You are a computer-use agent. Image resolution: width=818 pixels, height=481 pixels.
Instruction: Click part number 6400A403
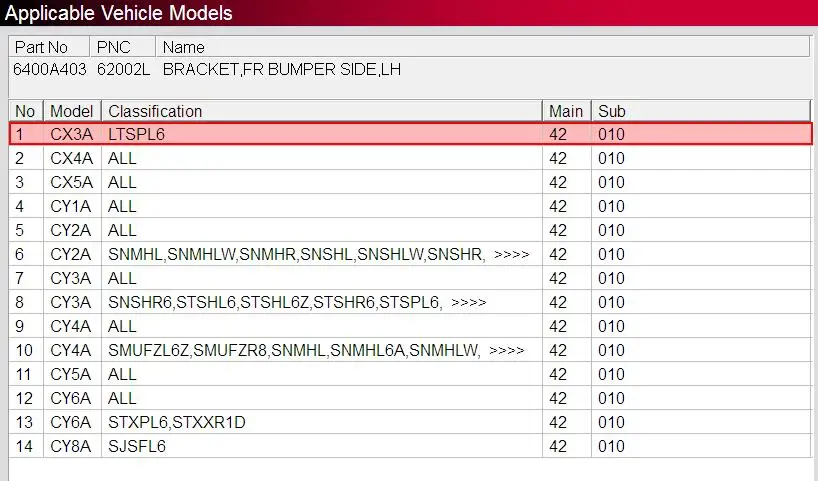[50, 69]
